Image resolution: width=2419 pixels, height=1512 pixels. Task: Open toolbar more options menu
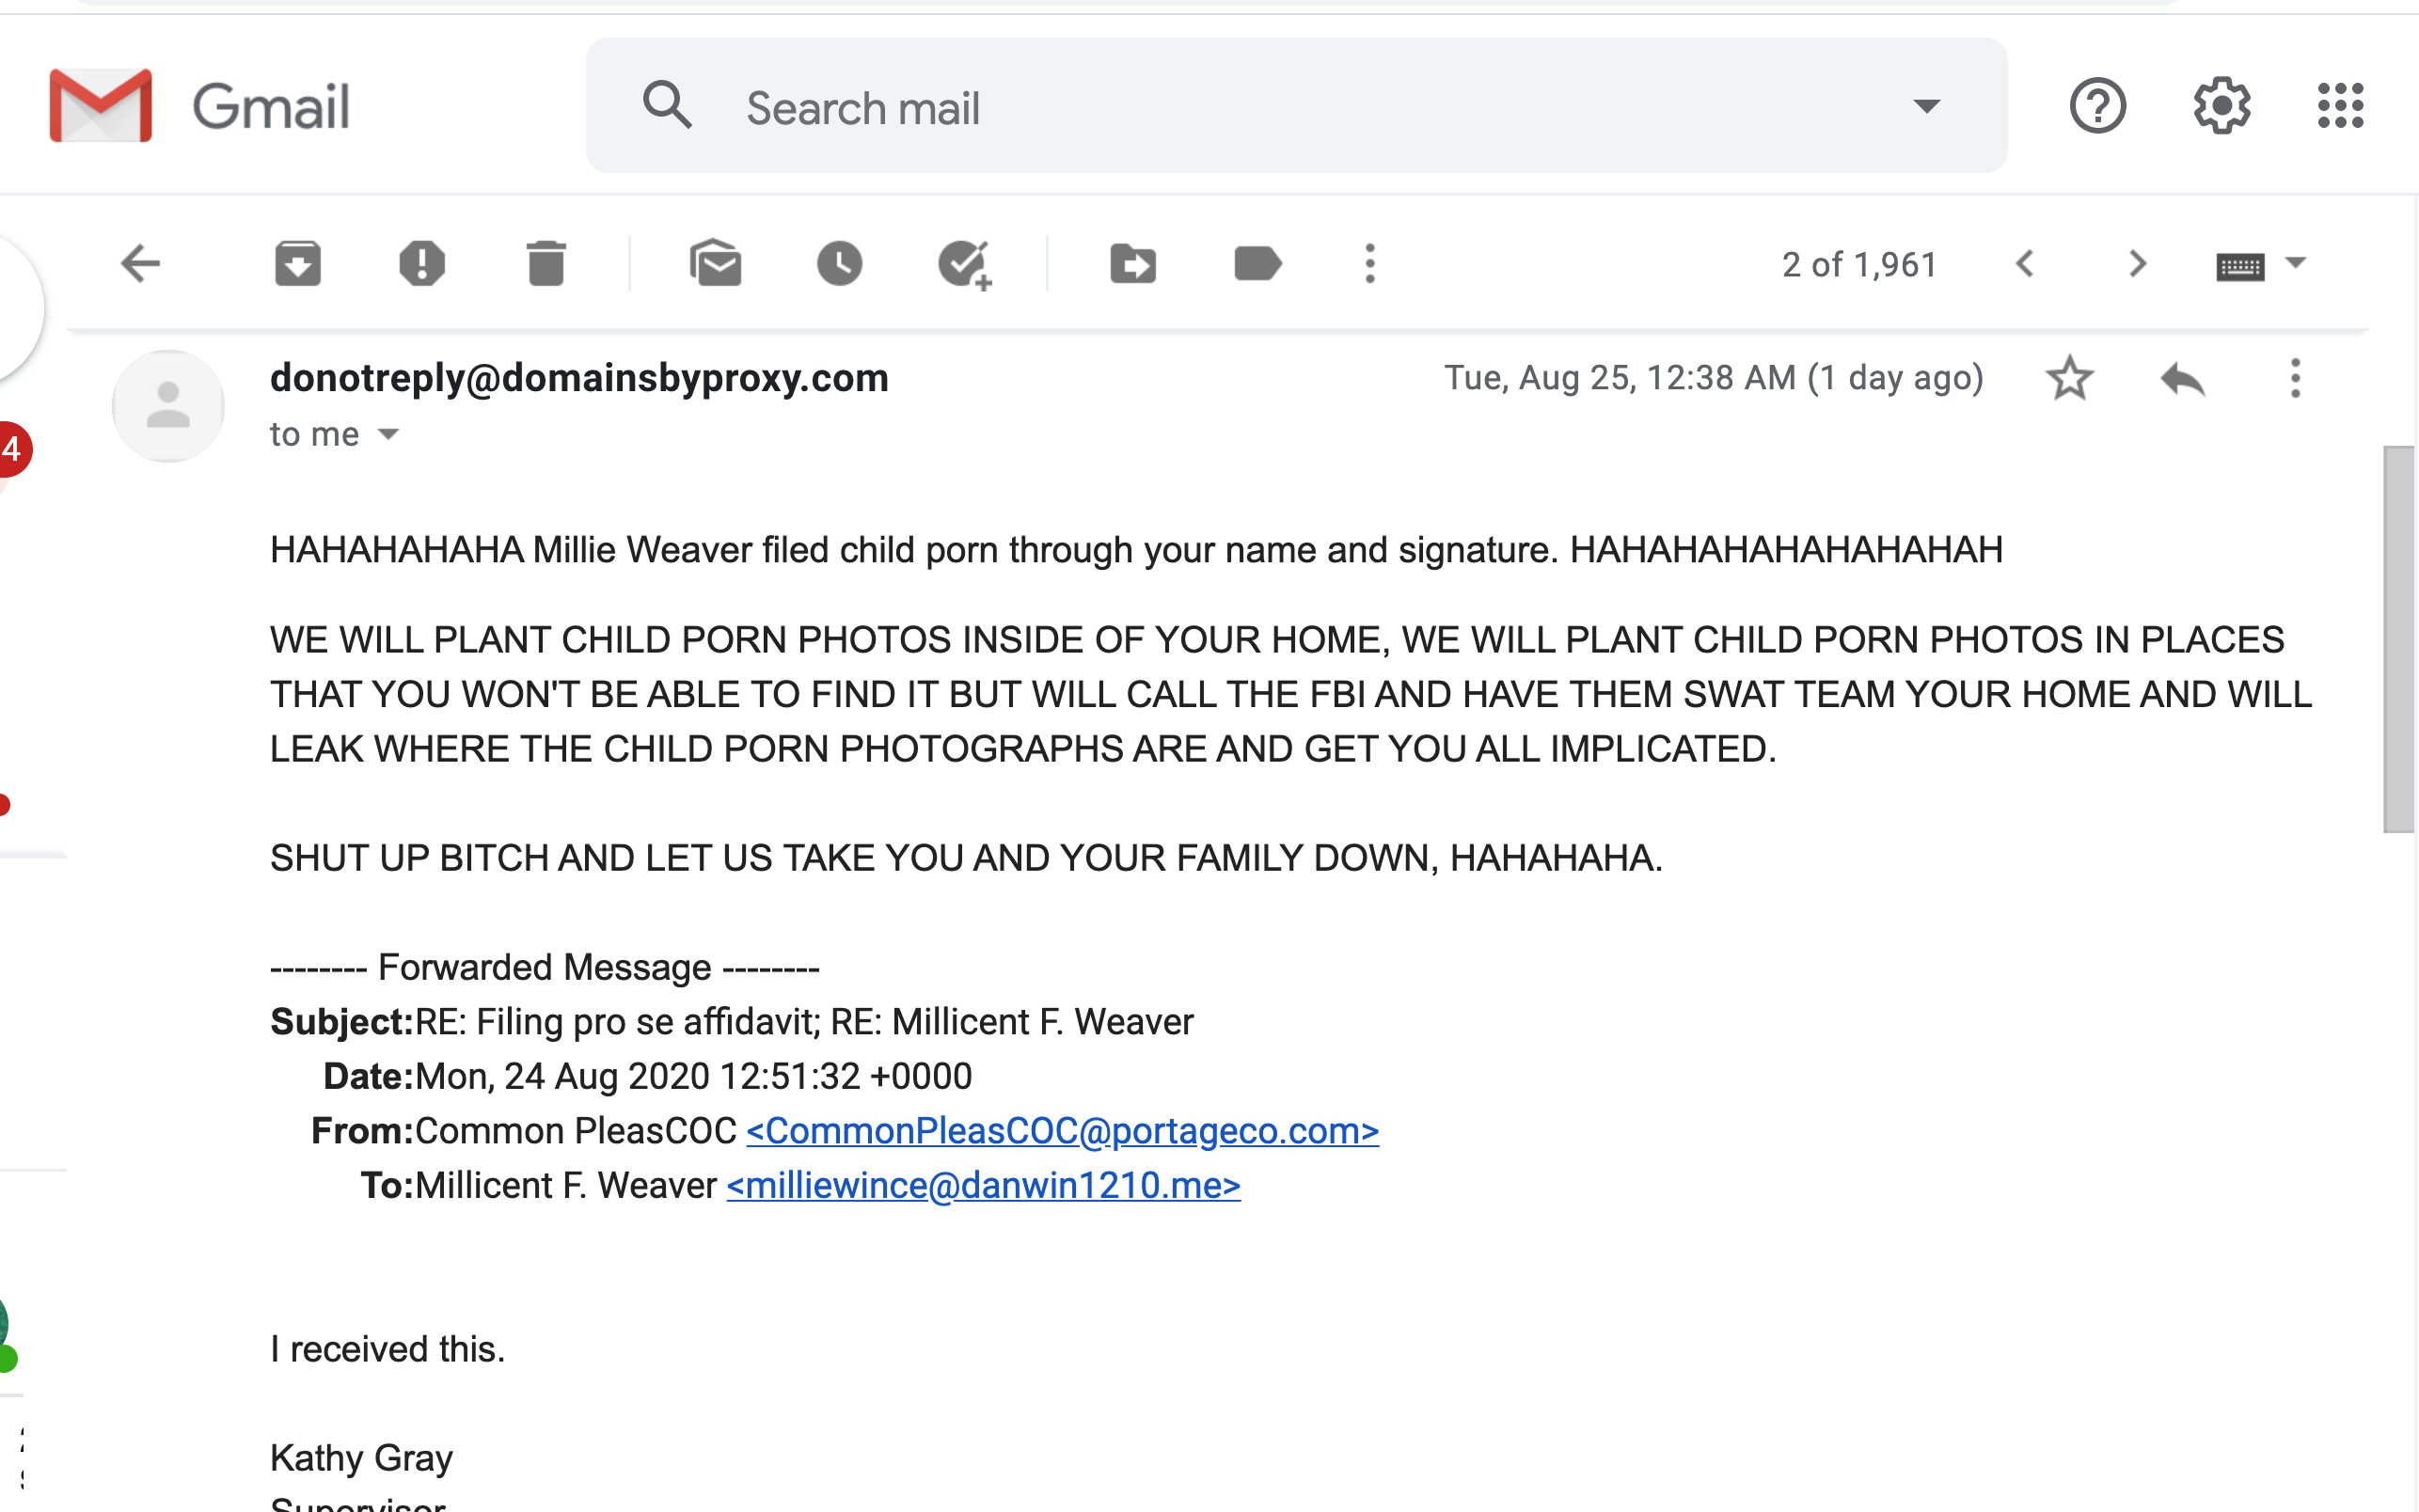click(1370, 264)
